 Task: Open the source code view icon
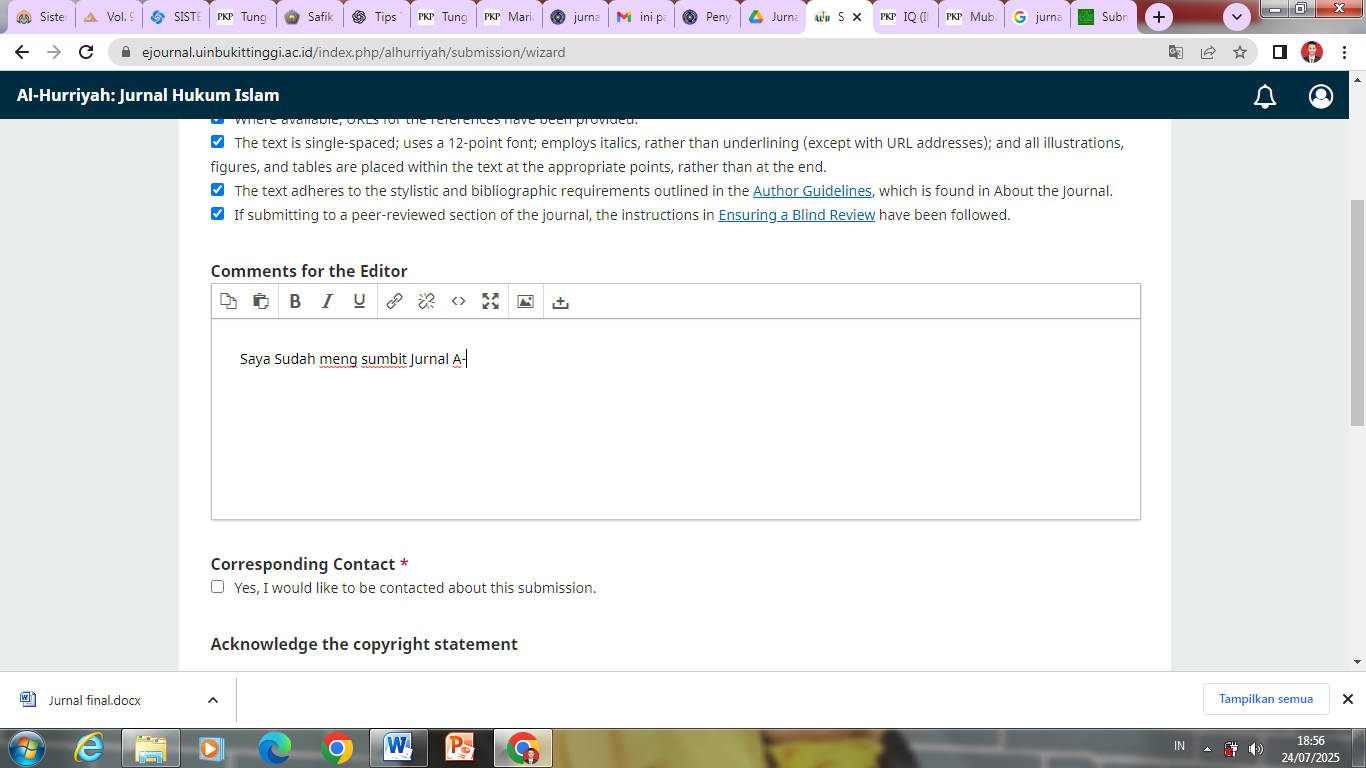tap(458, 302)
